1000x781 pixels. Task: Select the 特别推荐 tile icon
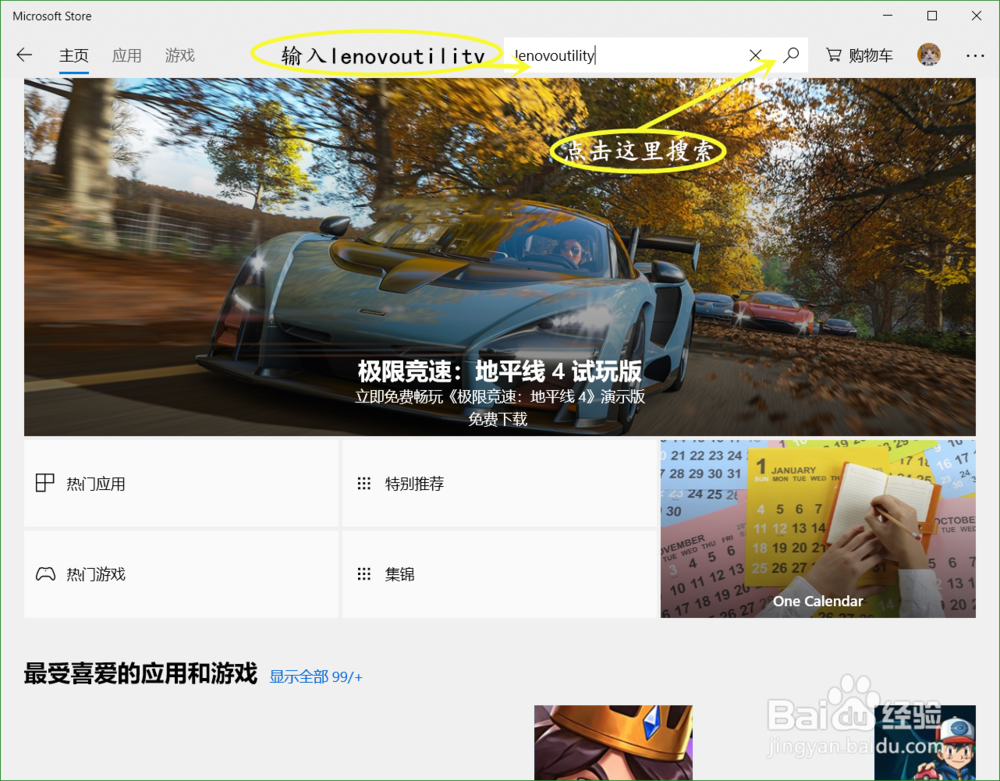(x=365, y=482)
